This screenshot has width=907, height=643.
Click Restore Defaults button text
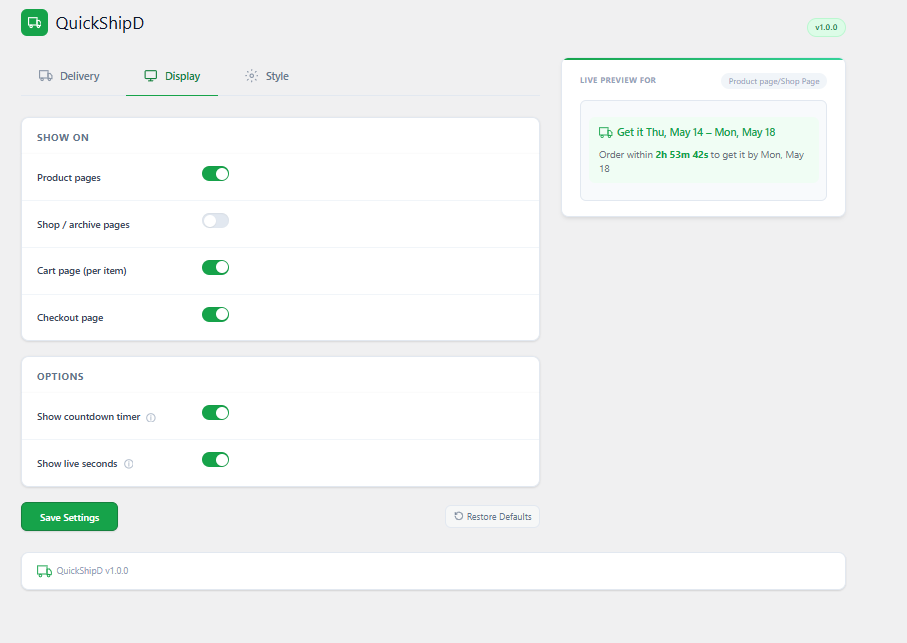tap(499, 516)
